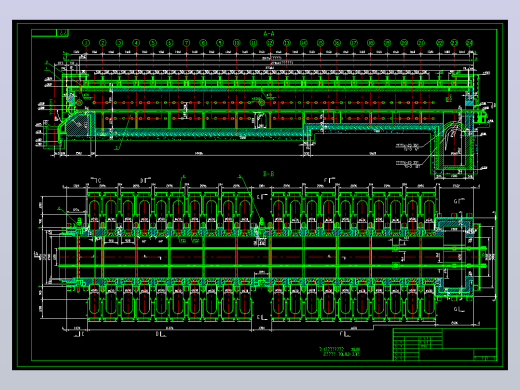This screenshot has width=520, height=390.
Task: Click the A-A section title
Action: tap(269, 34)
